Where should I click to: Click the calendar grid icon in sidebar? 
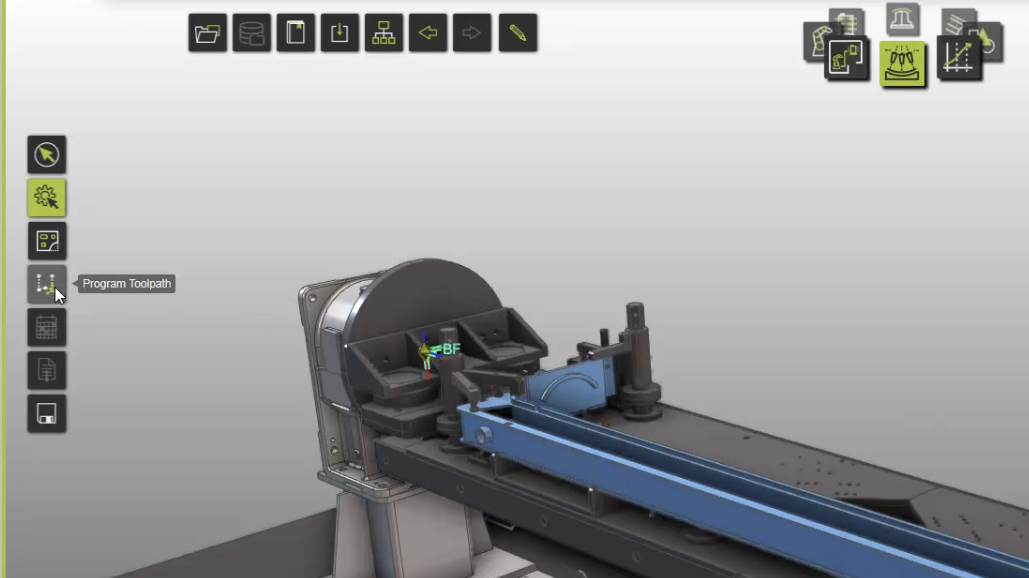point(47,328)
